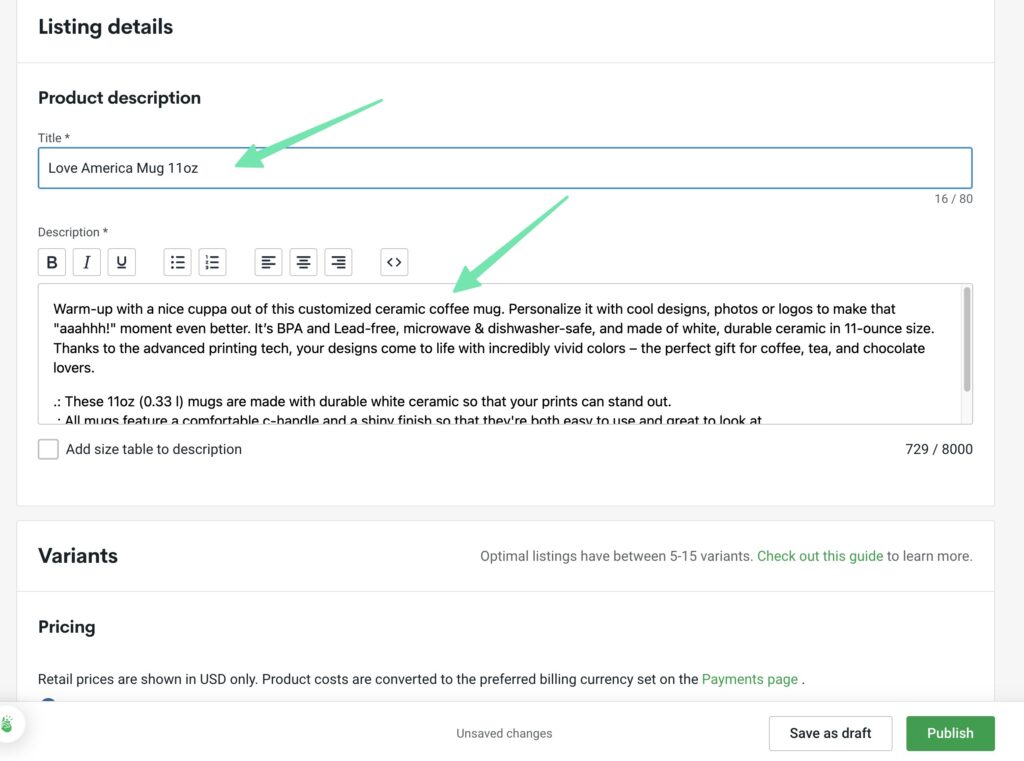Align description text to the left

click(x=269, y=262)
